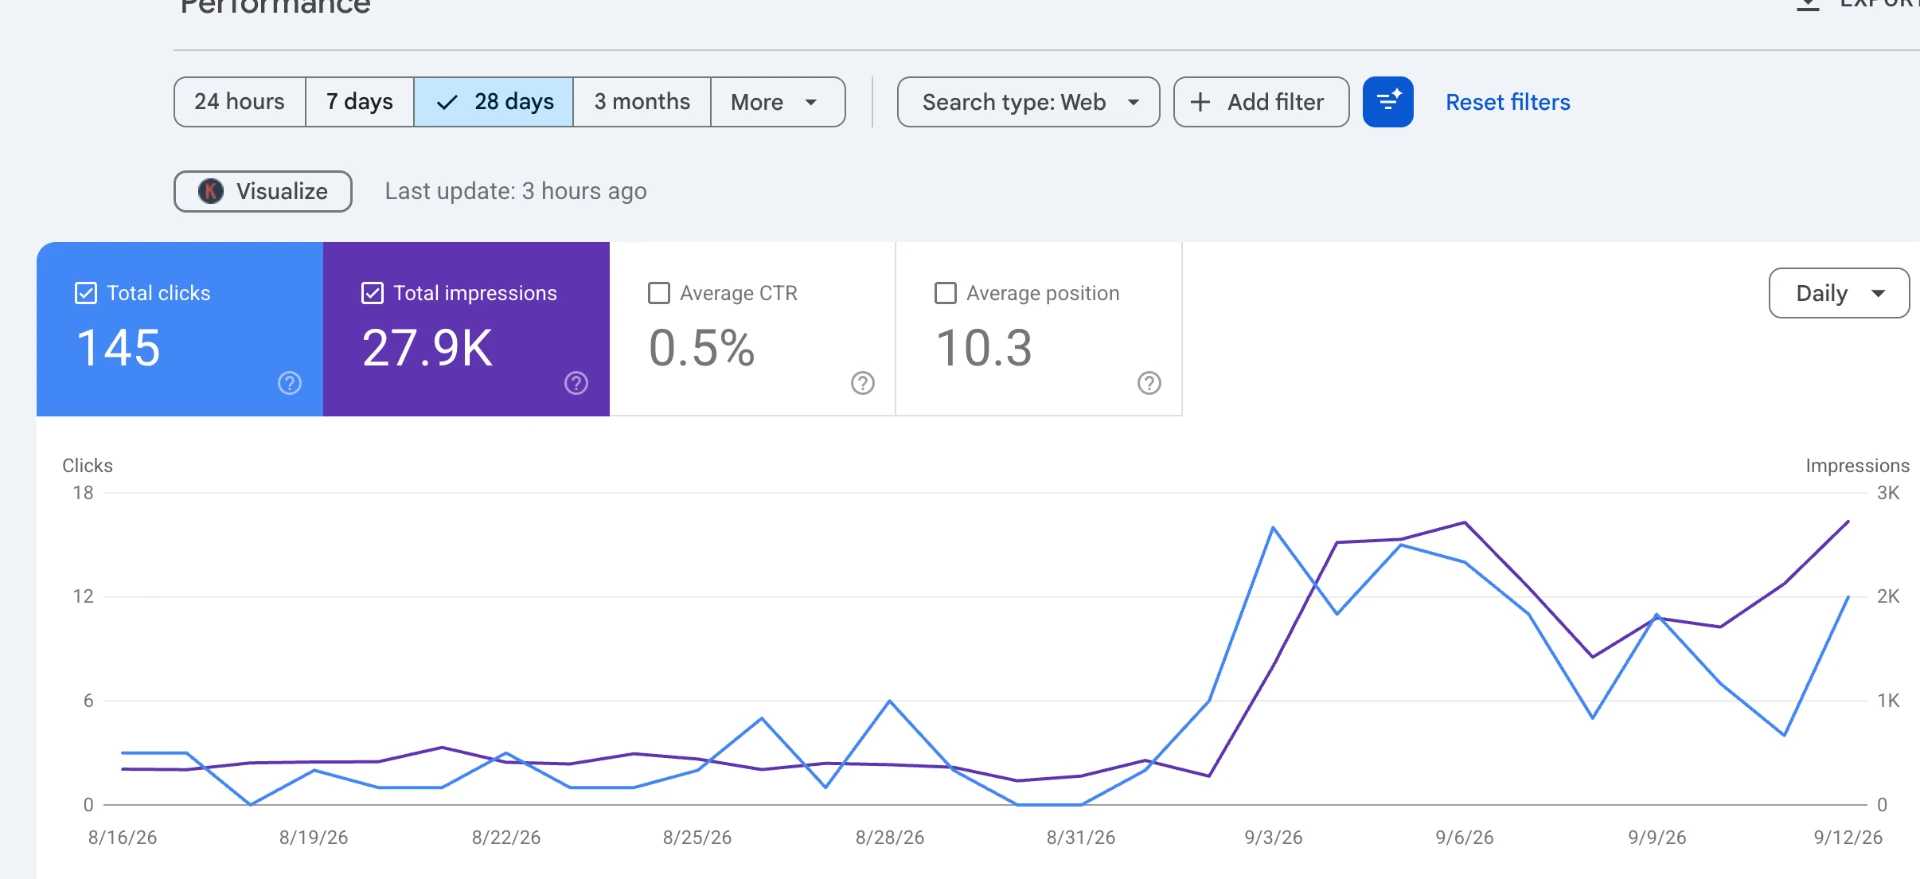Image resolution: width=1920 pixels, height=879 pixels.
Task: Open help icon on Average position card
Action: [1150, 383]
